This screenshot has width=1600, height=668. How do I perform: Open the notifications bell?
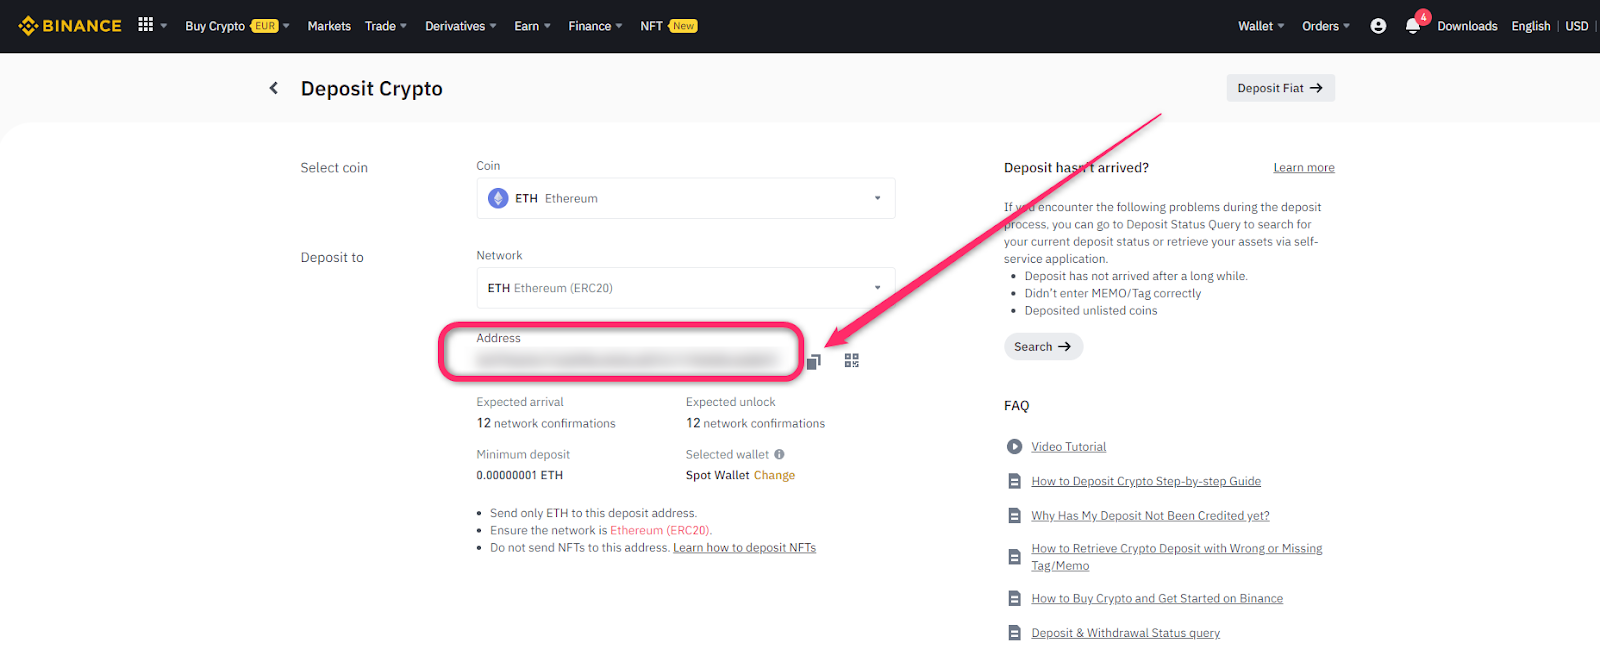tap(1413, 27)
